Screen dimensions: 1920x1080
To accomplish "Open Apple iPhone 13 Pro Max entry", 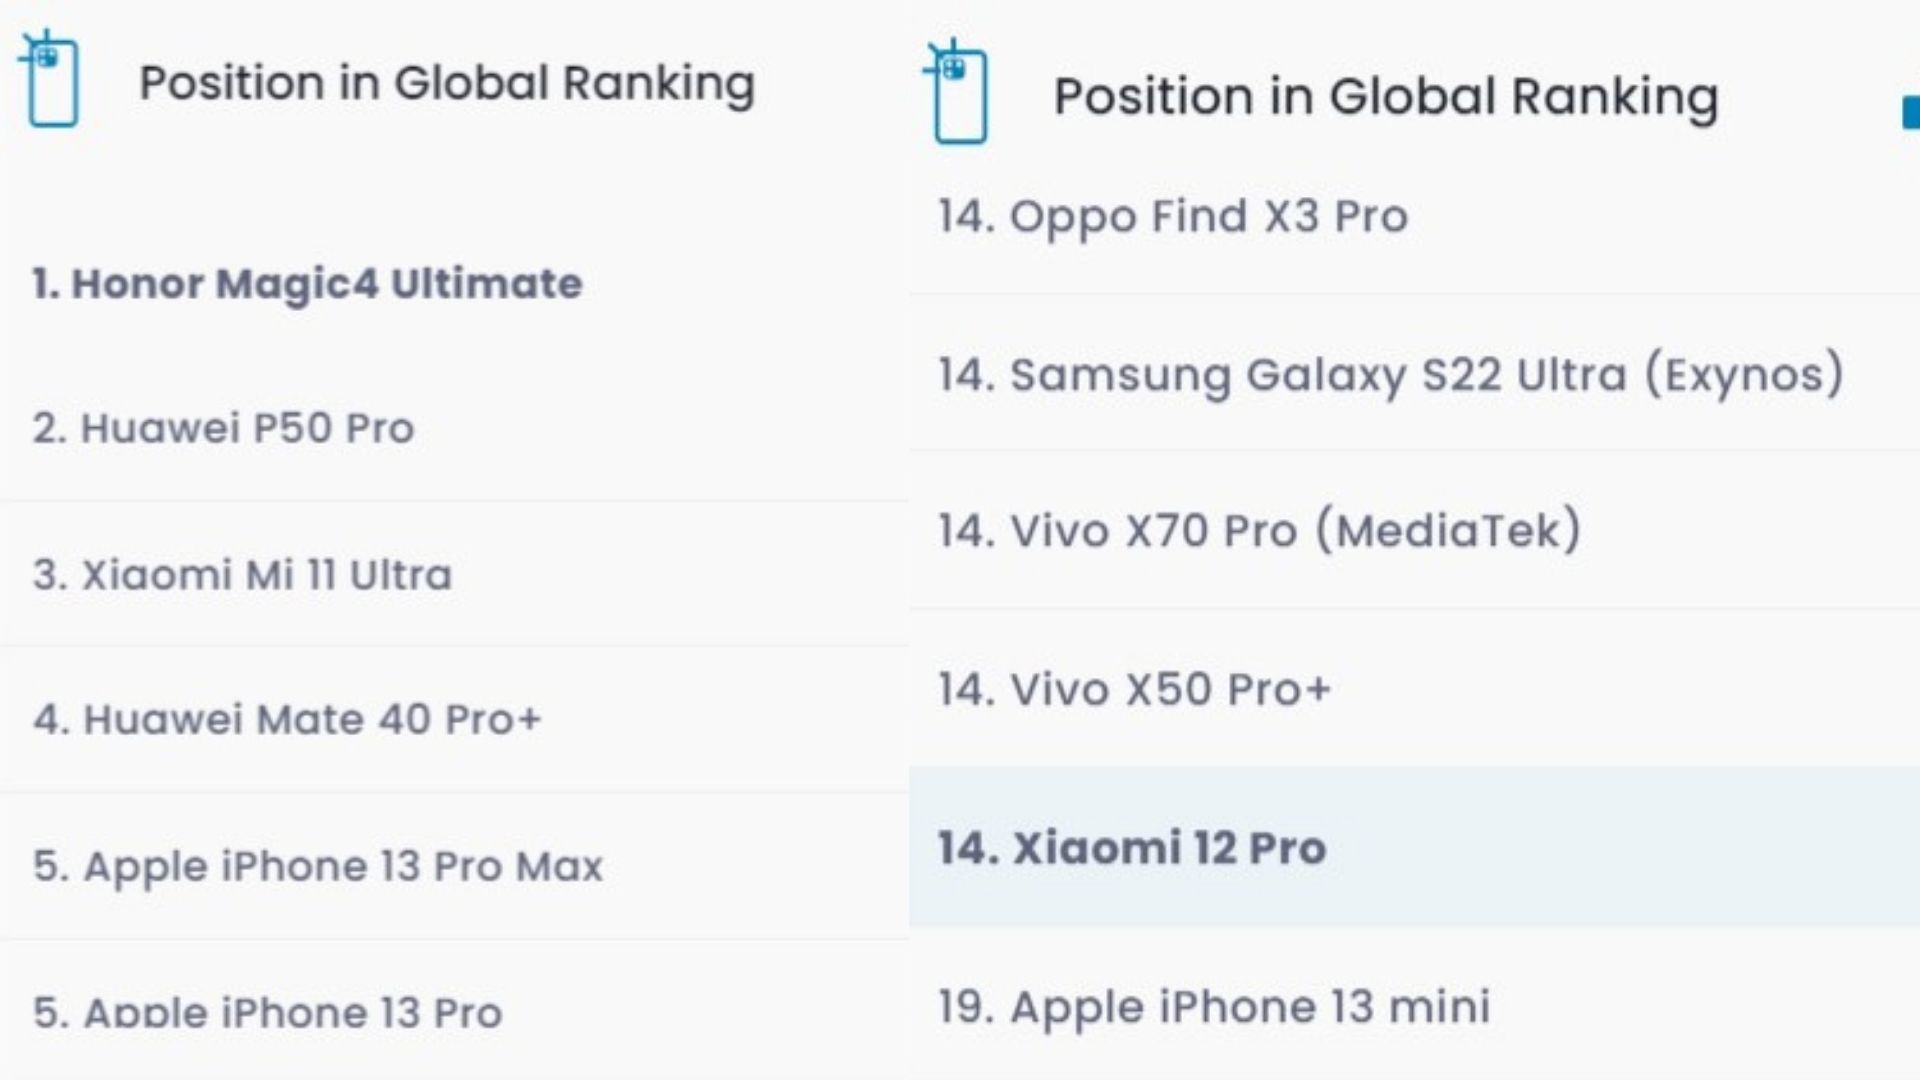I will 454,866.
